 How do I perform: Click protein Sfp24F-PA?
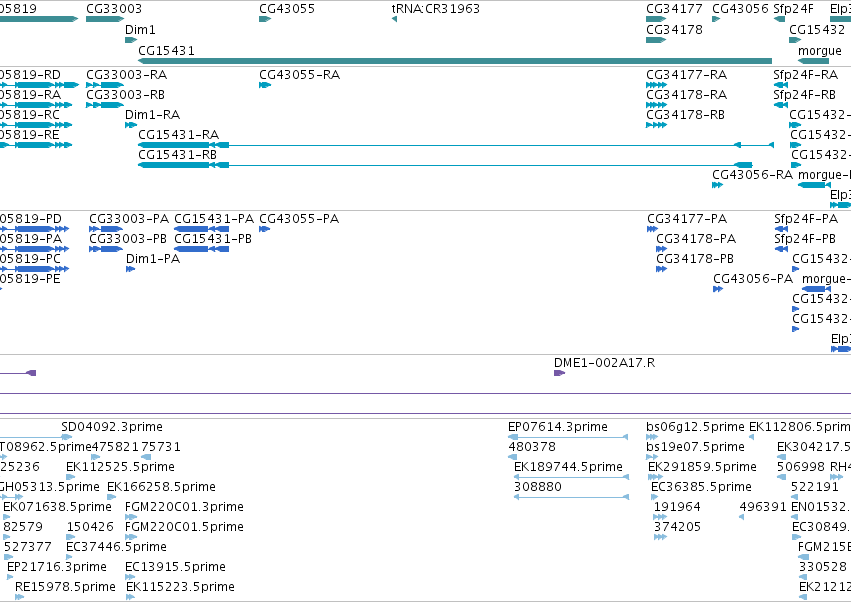[x=806, y=219]
